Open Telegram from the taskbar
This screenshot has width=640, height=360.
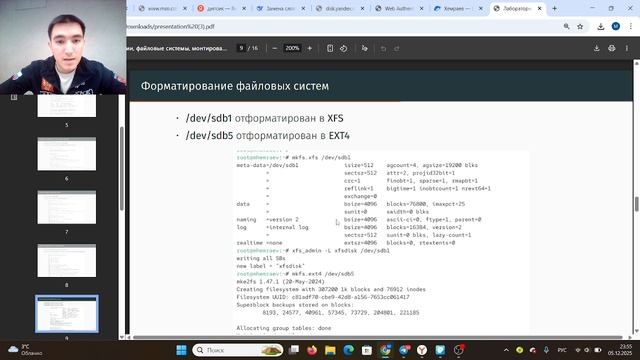(404, 350)
